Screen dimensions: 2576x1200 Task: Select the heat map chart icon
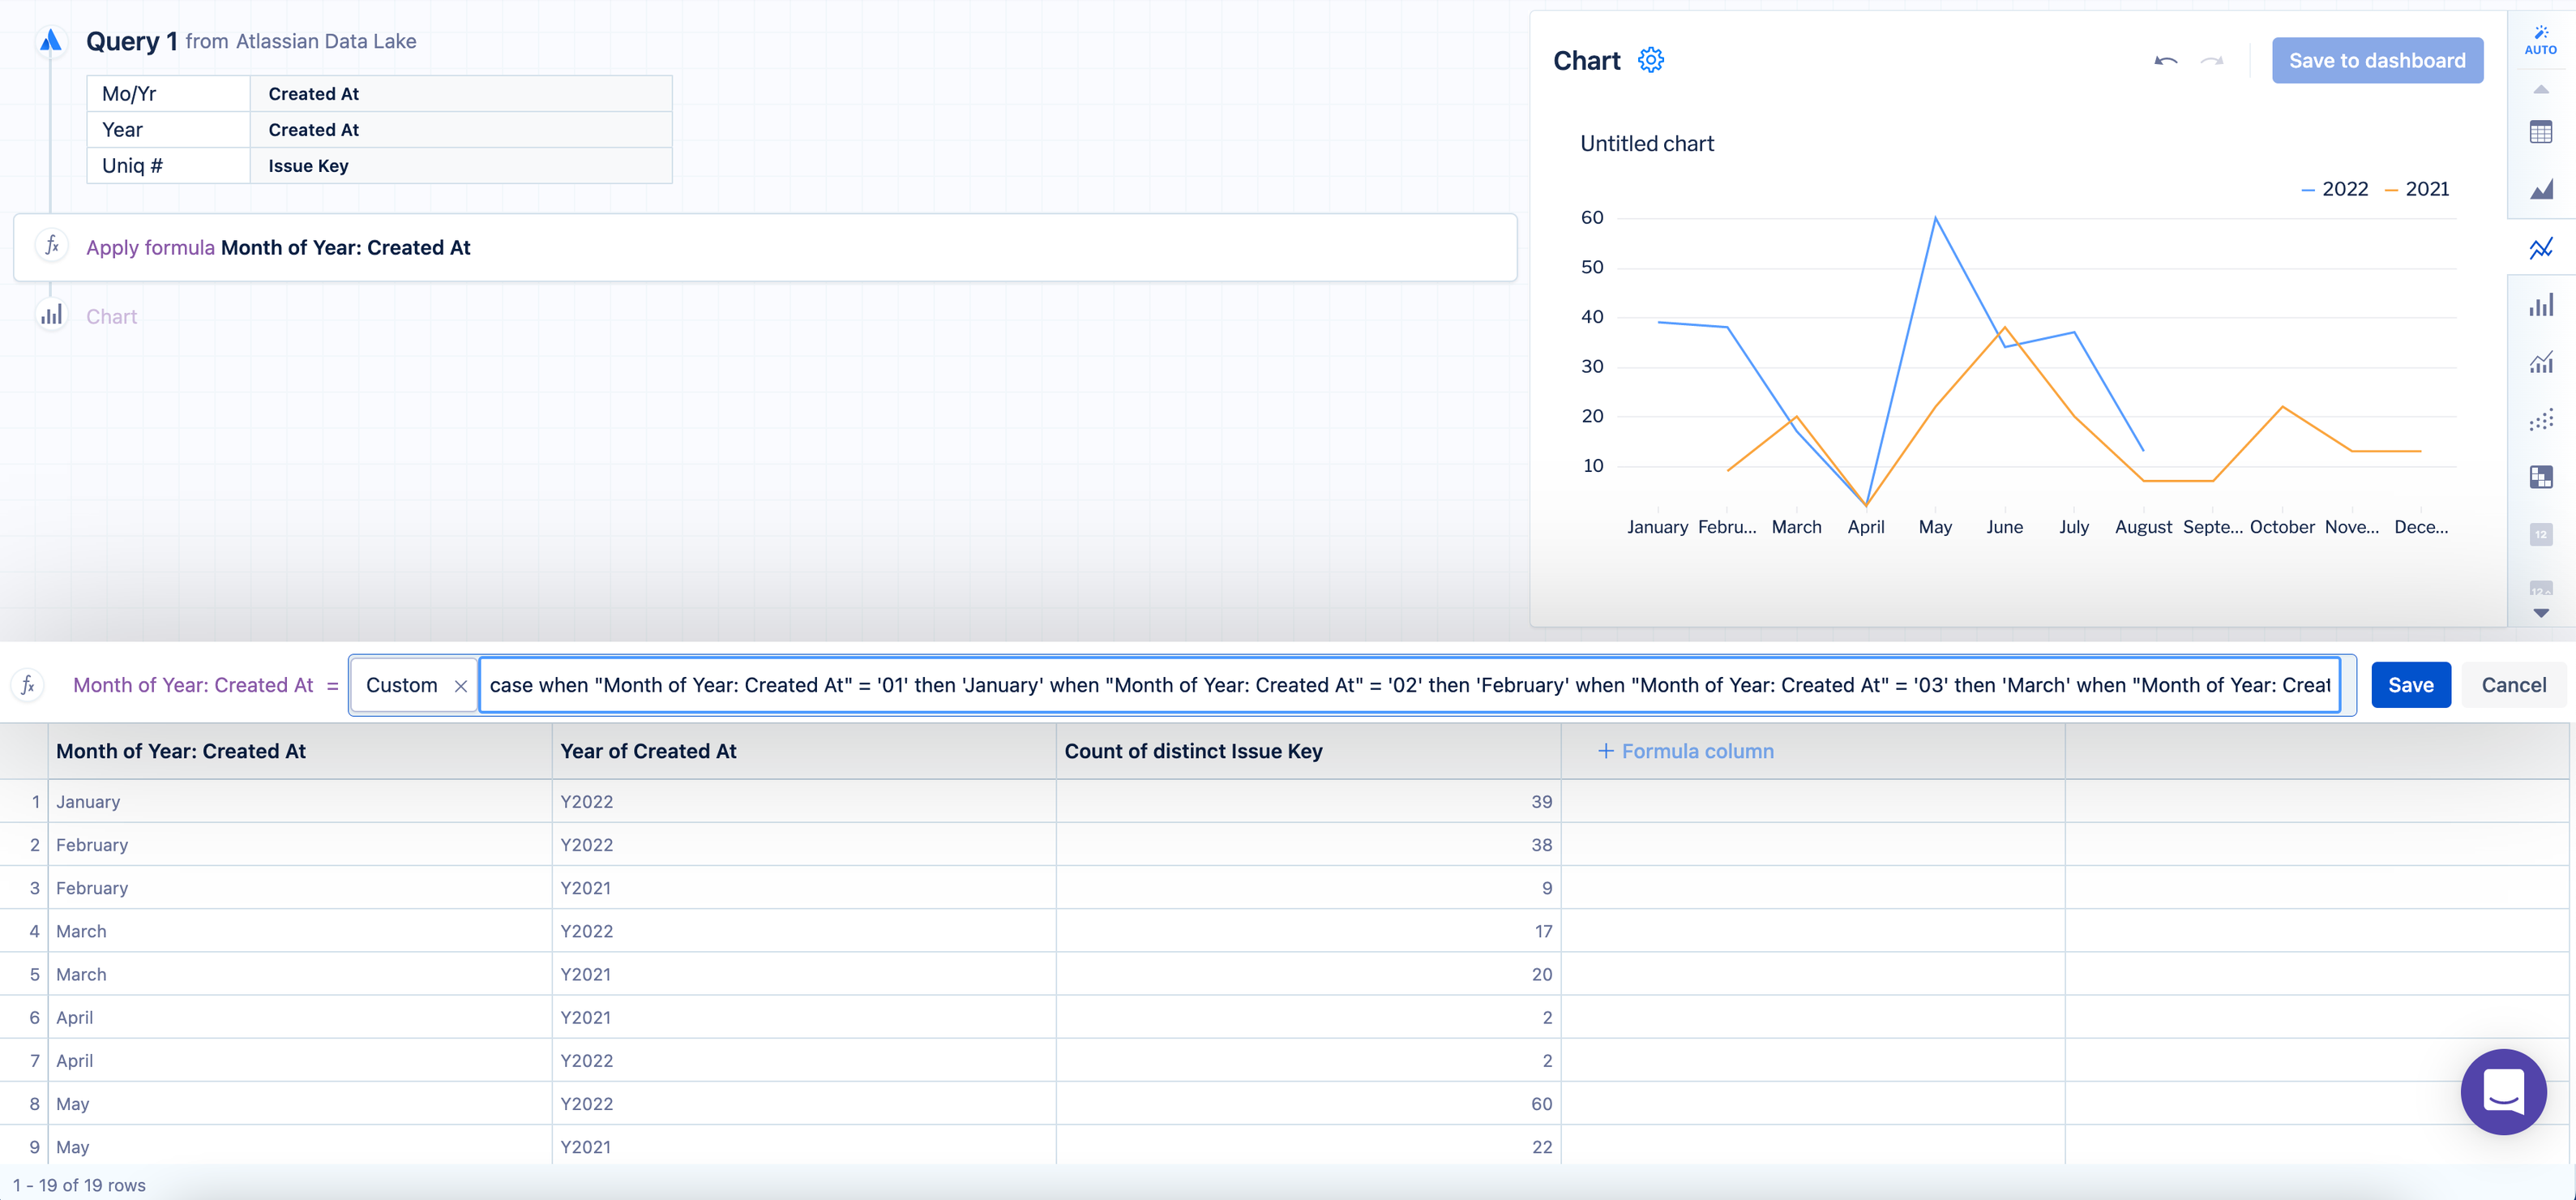tap(2540, 477)
